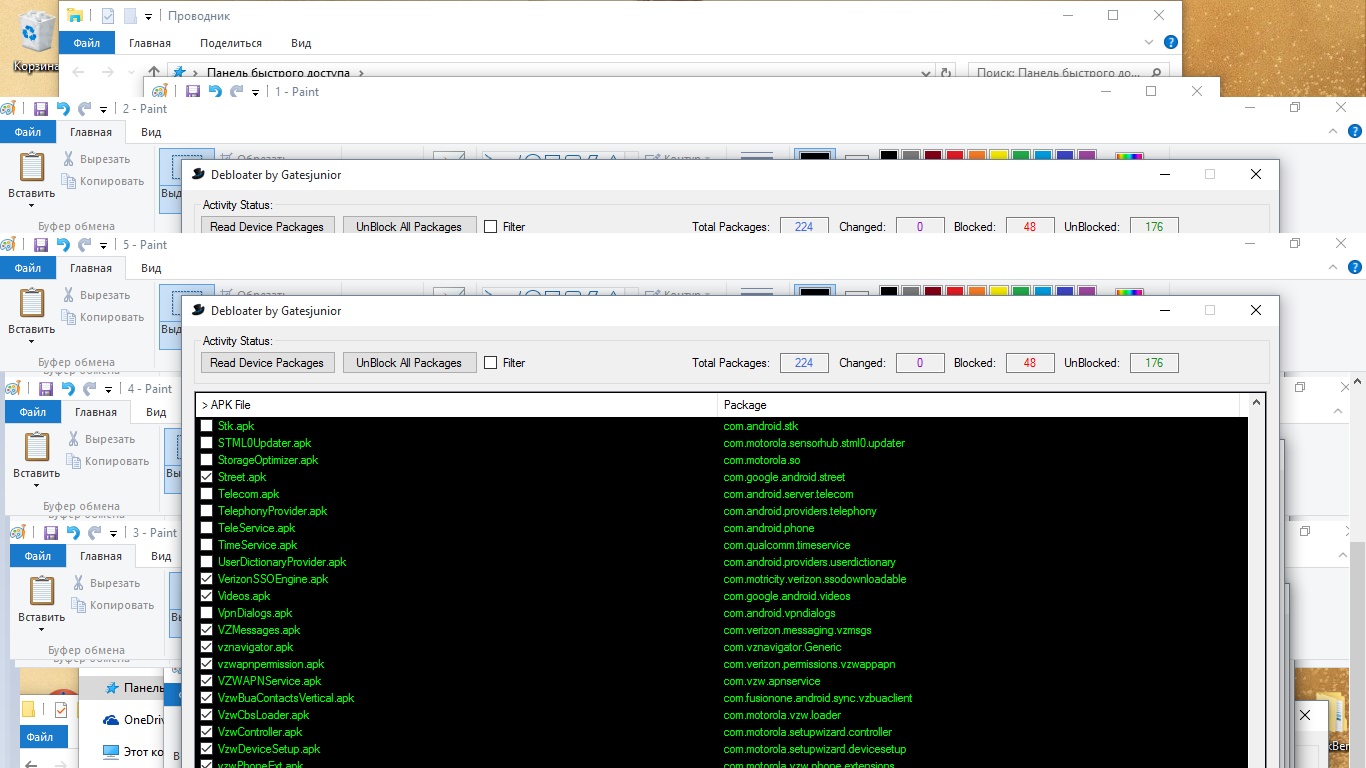This screenshot has width=1366, height=768.
Task: Sort the list by the APK File column header
Action: 457,405
